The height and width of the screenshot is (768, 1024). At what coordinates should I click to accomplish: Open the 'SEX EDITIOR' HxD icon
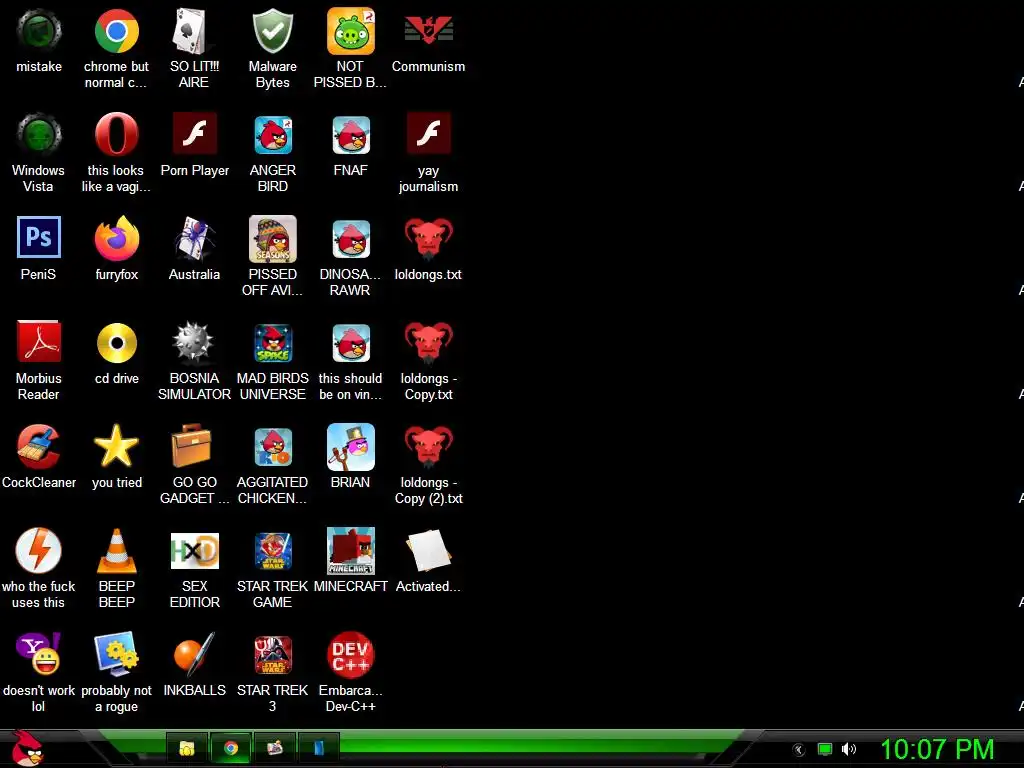click(194, 551)
